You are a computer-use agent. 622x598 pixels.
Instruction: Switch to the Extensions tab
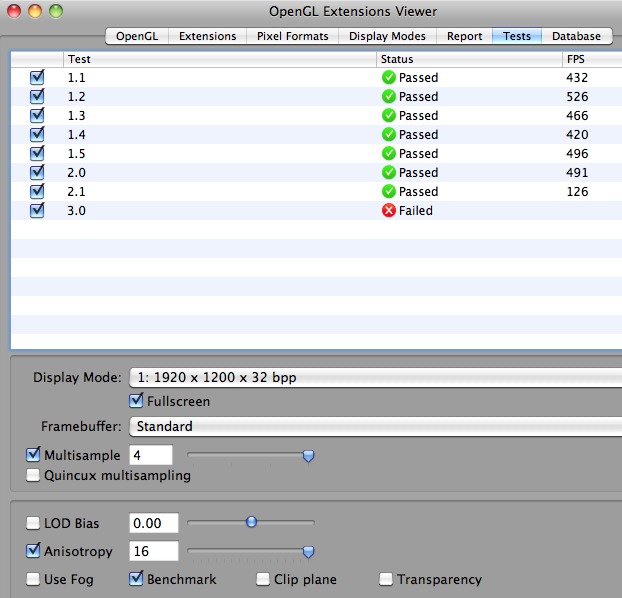[x=207, y=36]
